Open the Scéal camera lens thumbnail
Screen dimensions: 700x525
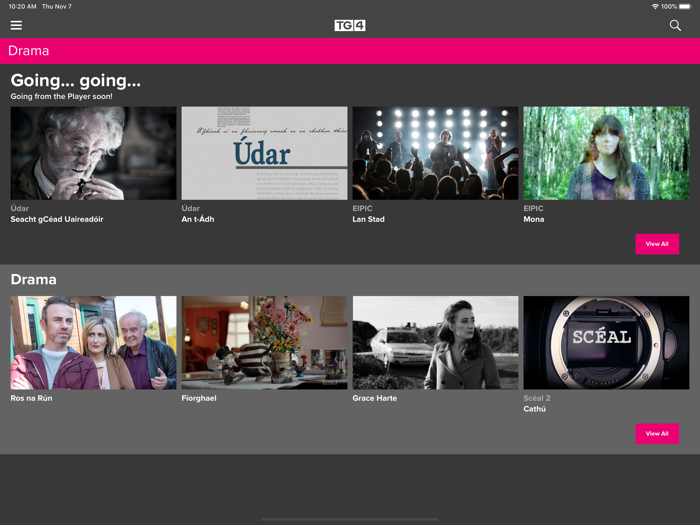pos(606,342)
